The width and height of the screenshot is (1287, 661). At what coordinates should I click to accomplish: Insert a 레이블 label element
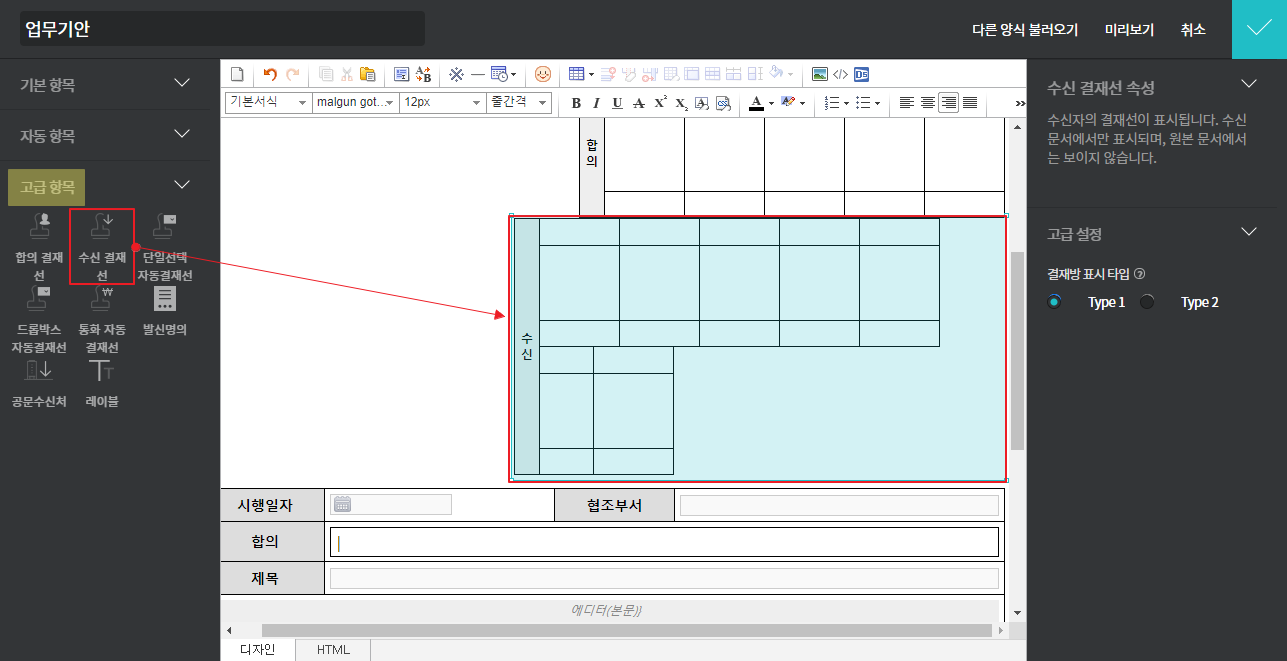pos(102,371)
